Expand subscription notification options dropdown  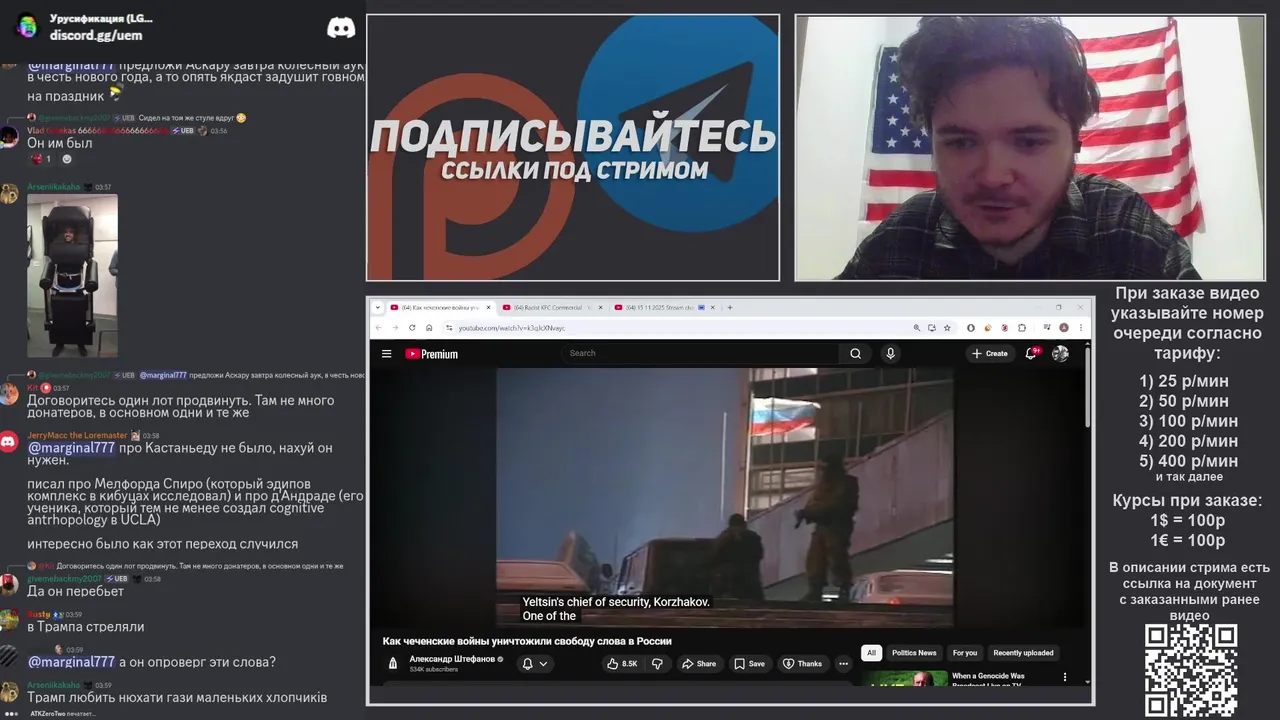[x=544, y=664]
